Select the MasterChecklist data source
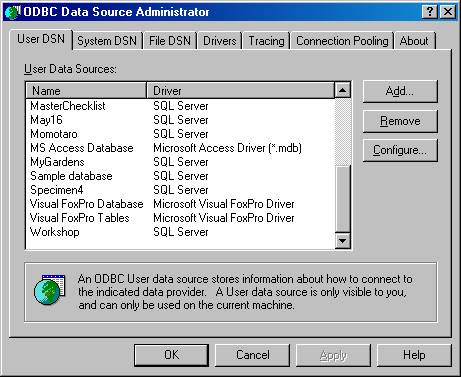Screen dimensions: 461x377 (x=68, y=106)
